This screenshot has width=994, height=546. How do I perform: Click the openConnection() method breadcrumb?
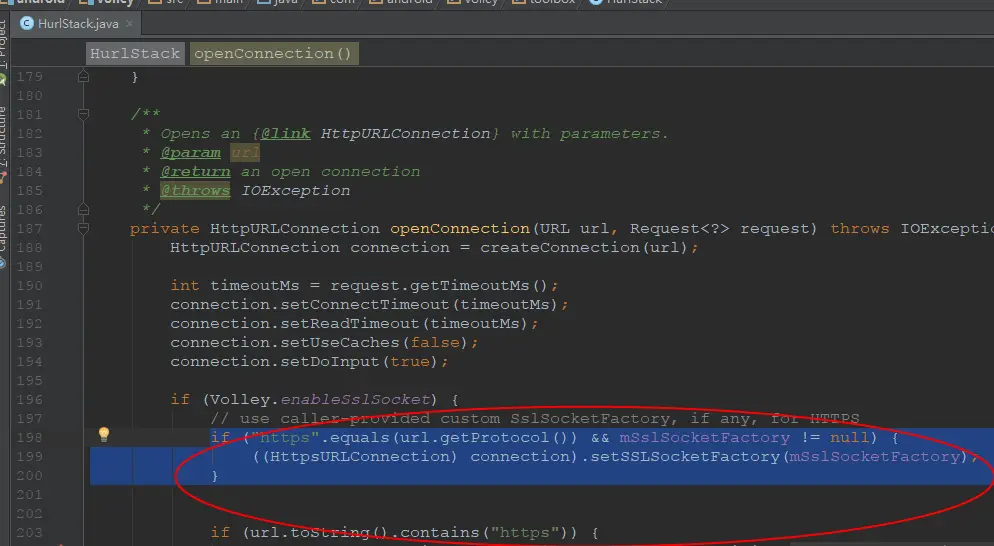273,53
